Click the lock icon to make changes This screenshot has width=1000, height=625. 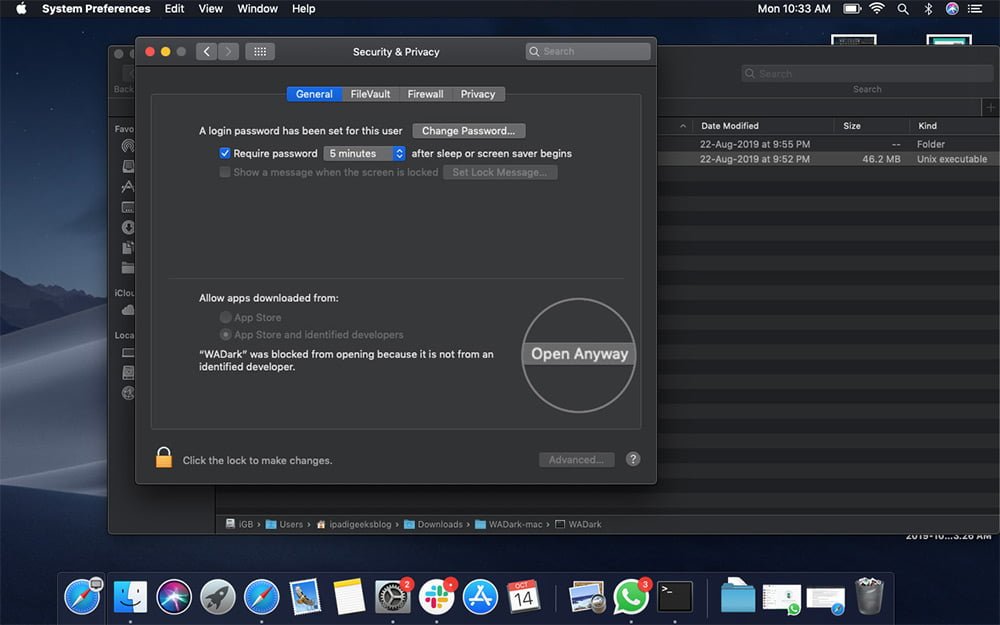pyautogui.click(x=164, y=458)
